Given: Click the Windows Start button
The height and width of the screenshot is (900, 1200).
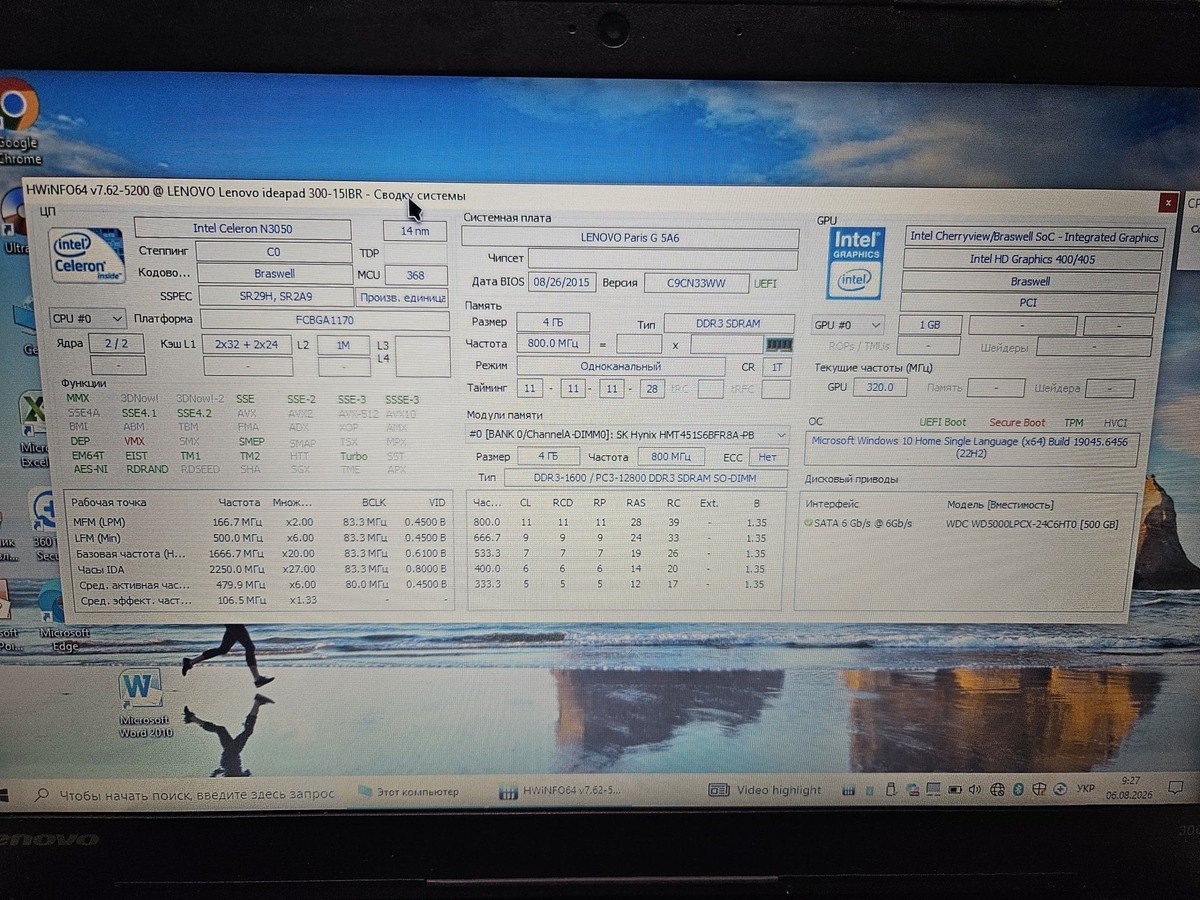Looking at the screenshot, I should pos(4,796).
